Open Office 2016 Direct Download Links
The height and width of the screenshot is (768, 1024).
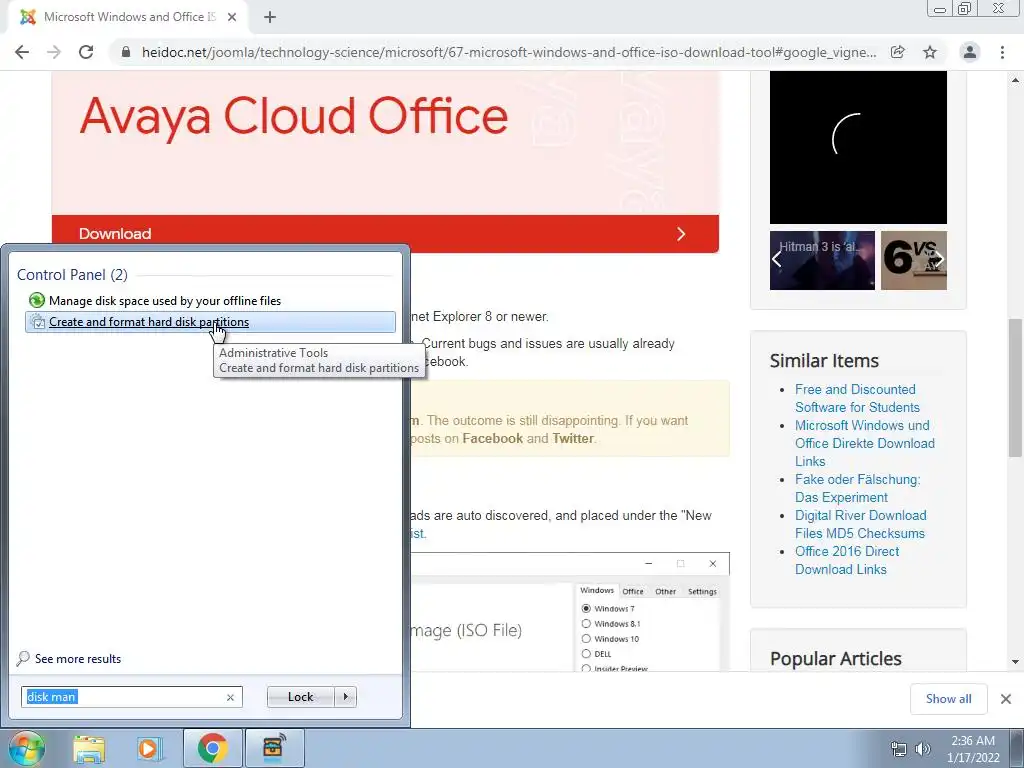click(x=847, y=560)
